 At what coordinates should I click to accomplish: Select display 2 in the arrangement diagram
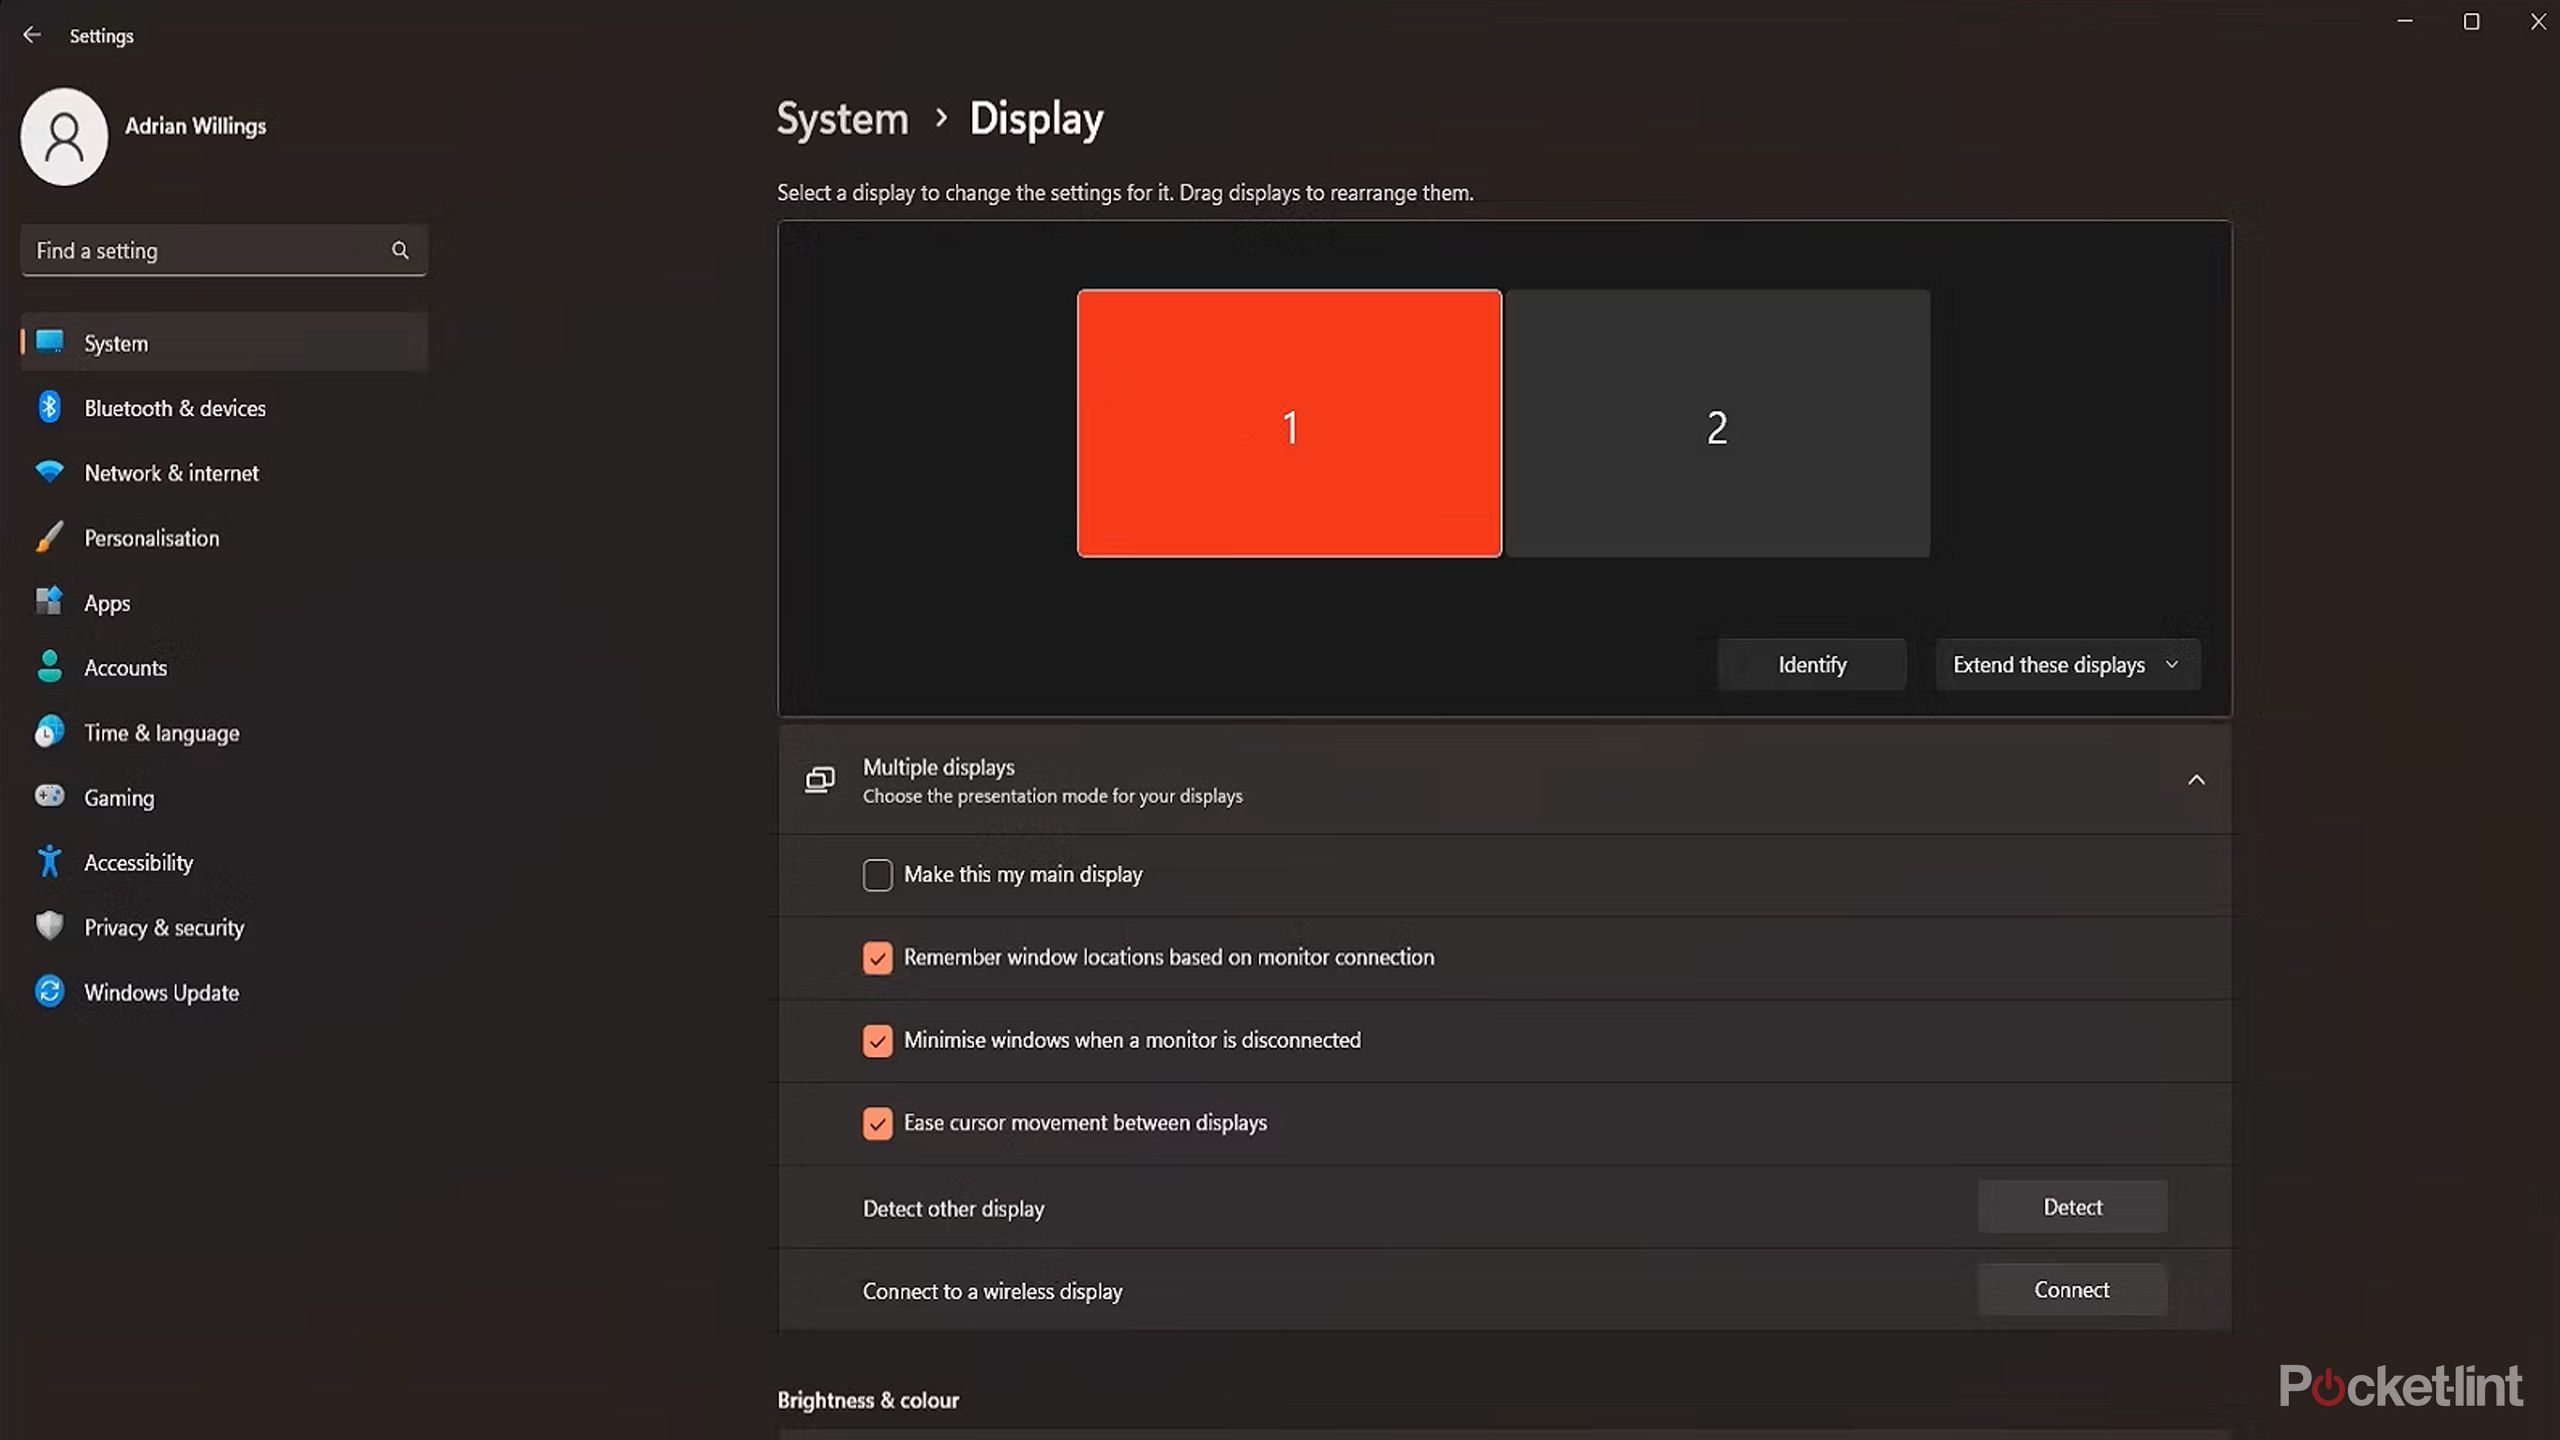(x=1716, y=424)
